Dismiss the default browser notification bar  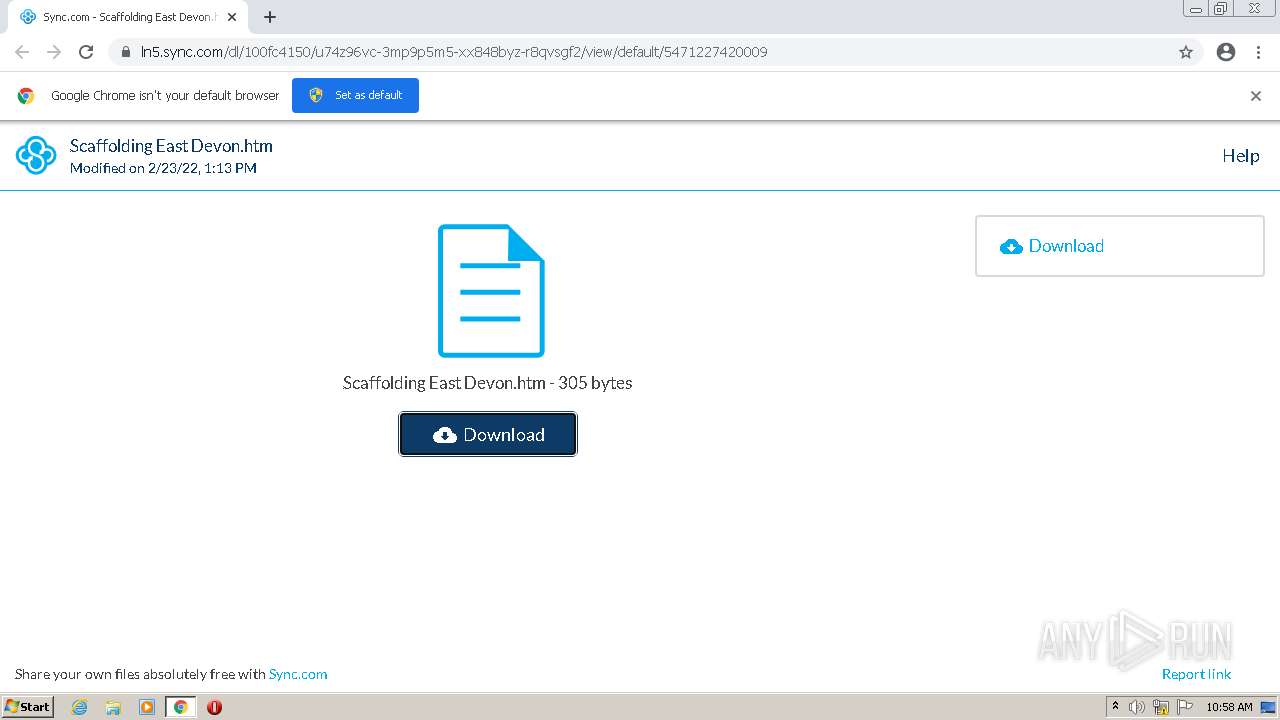pyautogui.click(x=1255, y=96)
